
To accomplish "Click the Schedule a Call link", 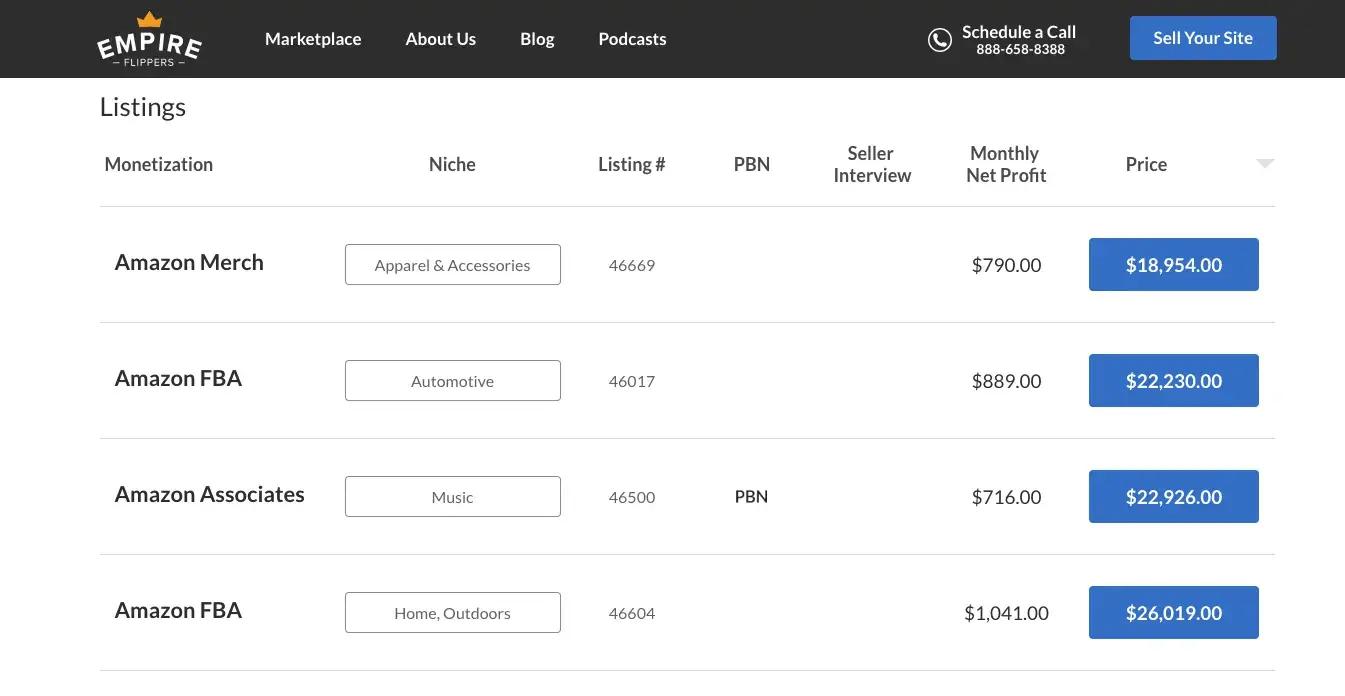I will click(1018, 32).
